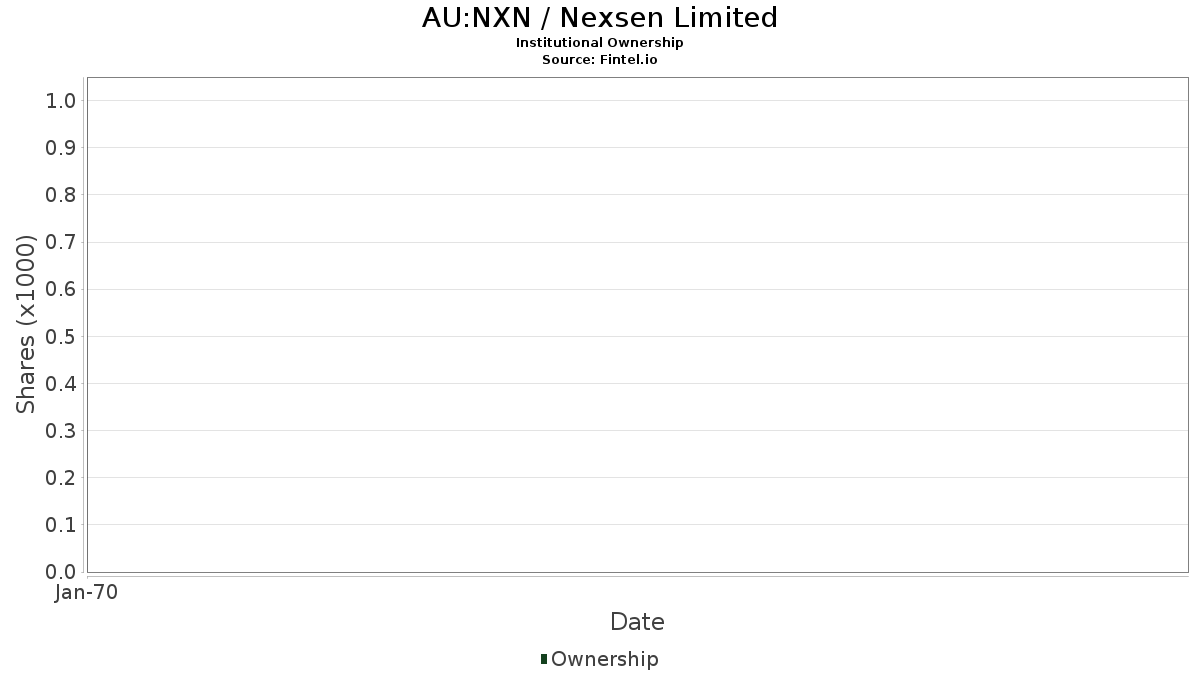1200x675 pixels.
Task: Click the Jan-70 x-axis tick label
Action: click(87, 593)
